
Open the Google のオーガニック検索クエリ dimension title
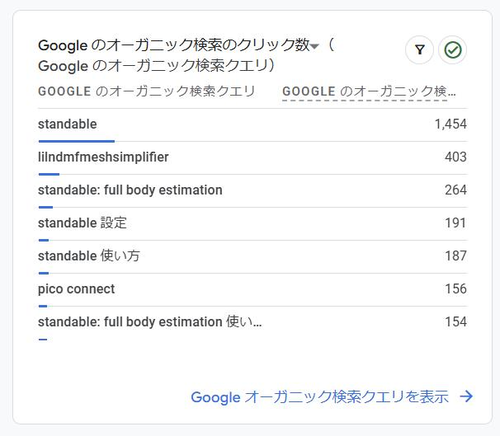pyautogui.click(x=157, y=66)
